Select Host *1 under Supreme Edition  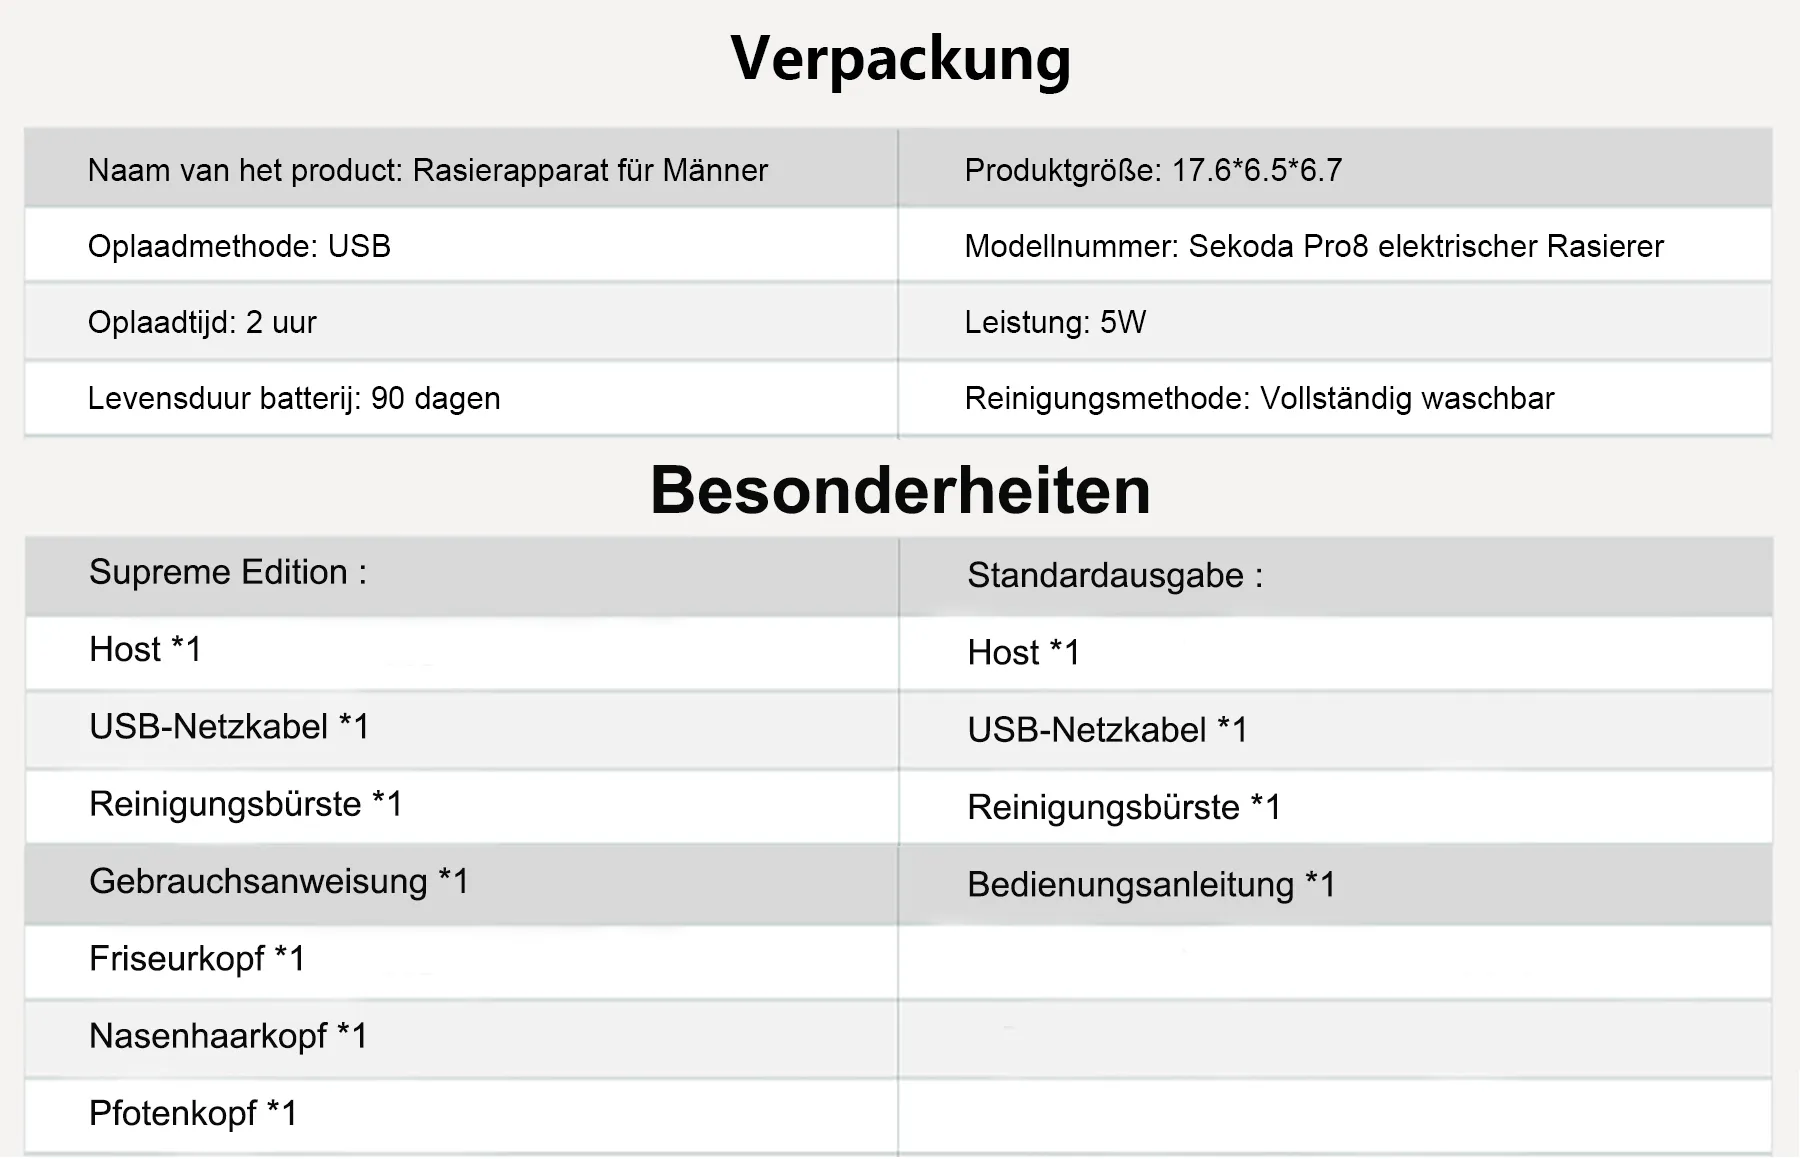click(x=145, y=650)
